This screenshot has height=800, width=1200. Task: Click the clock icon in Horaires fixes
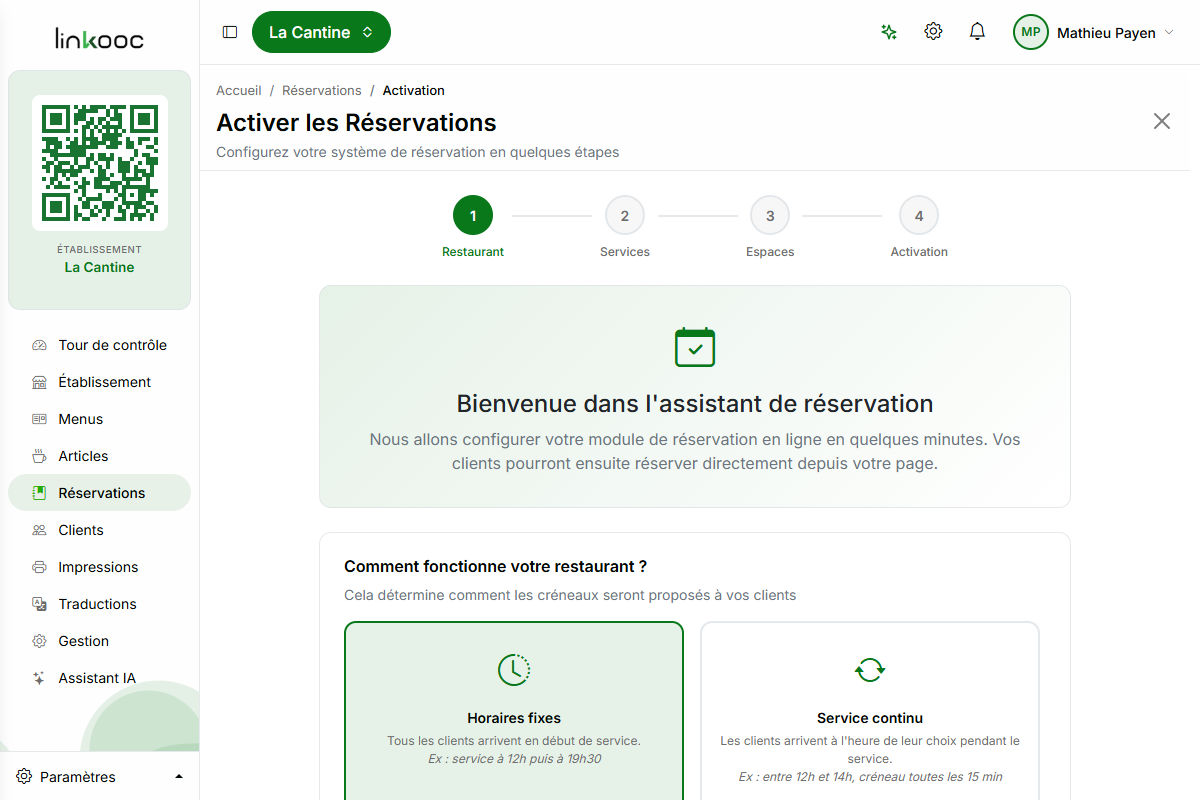click(514, 669)
